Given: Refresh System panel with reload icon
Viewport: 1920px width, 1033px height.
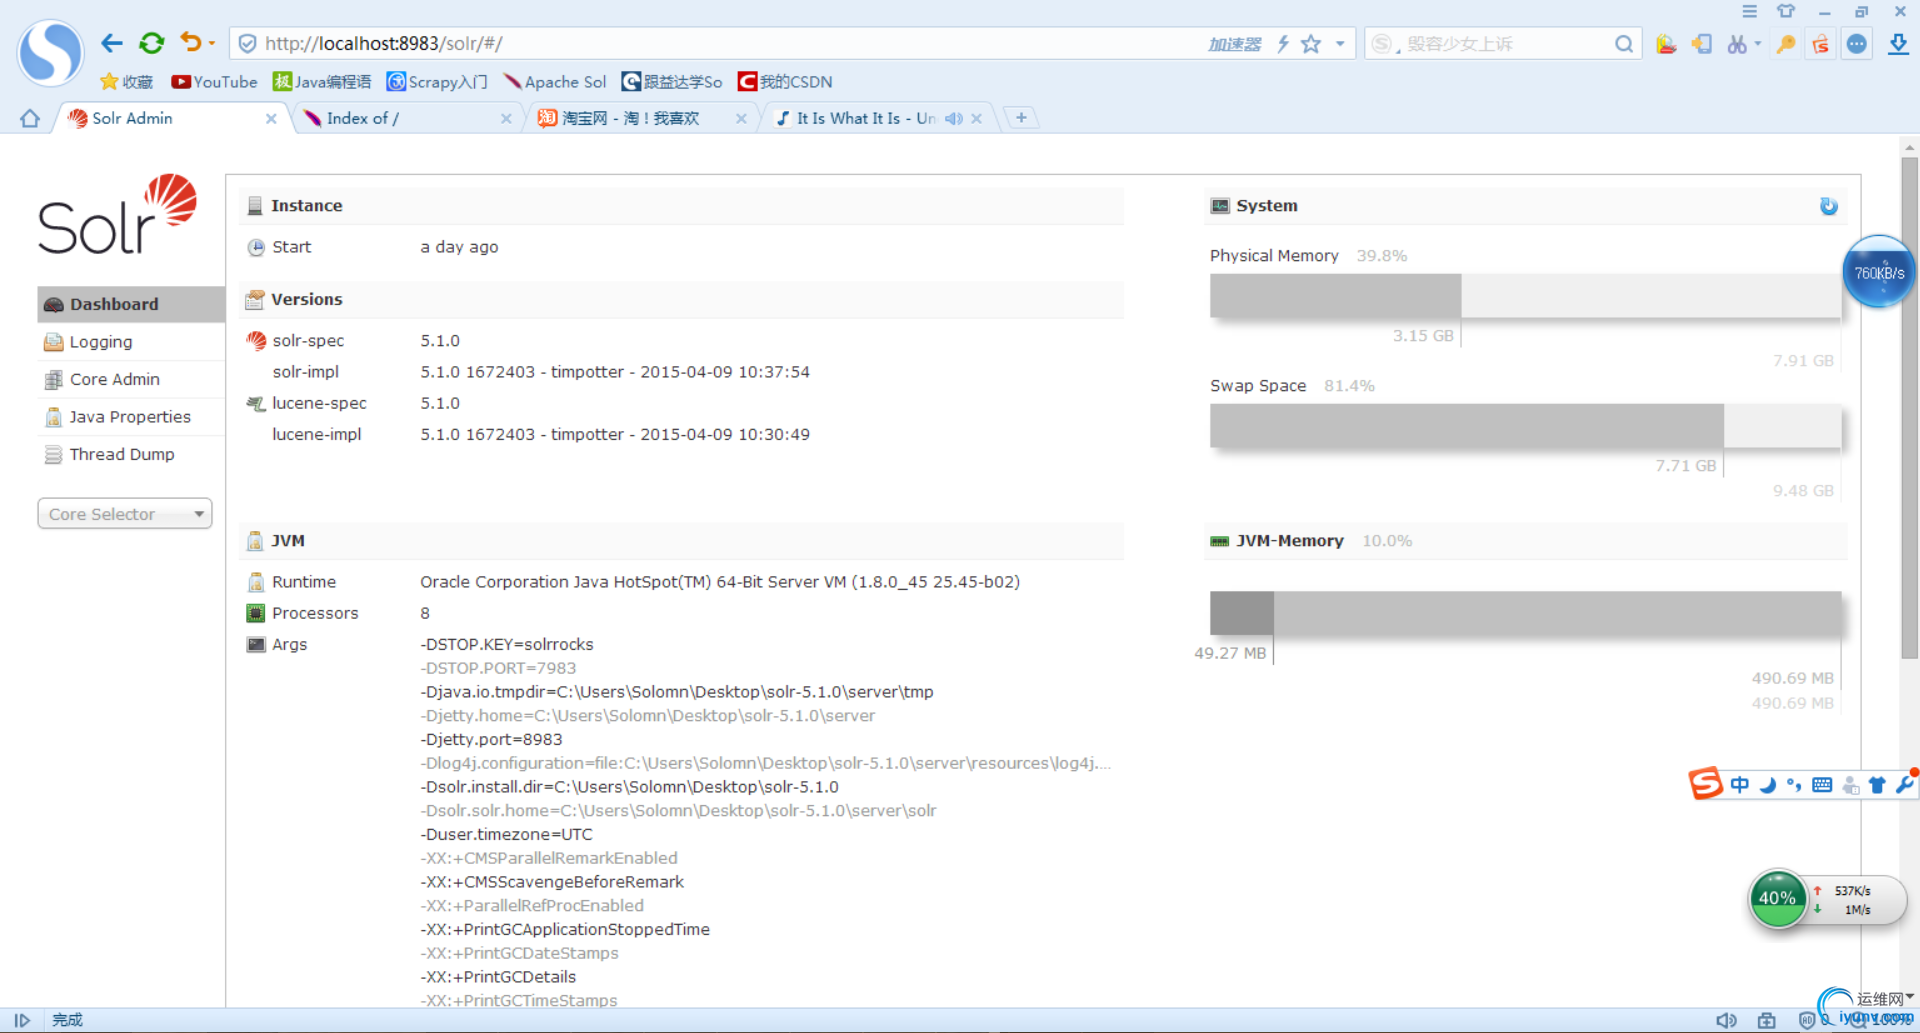Looking at the screenshot, I should click(x=1828, y=206).
